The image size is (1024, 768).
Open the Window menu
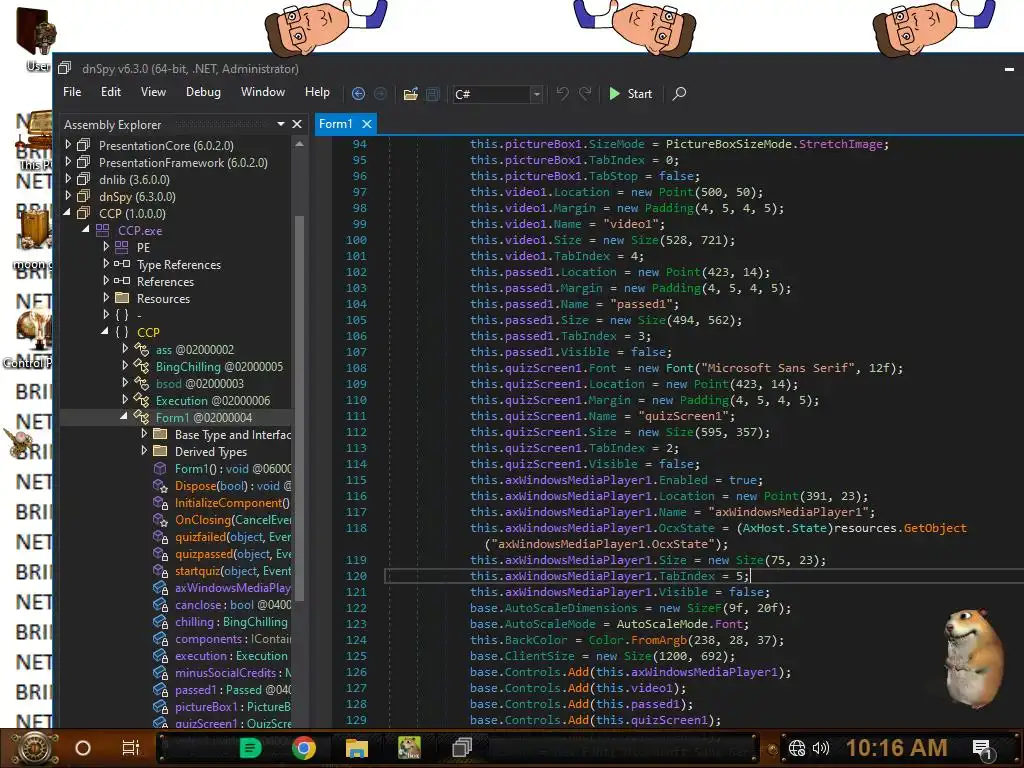click(263, 92)
